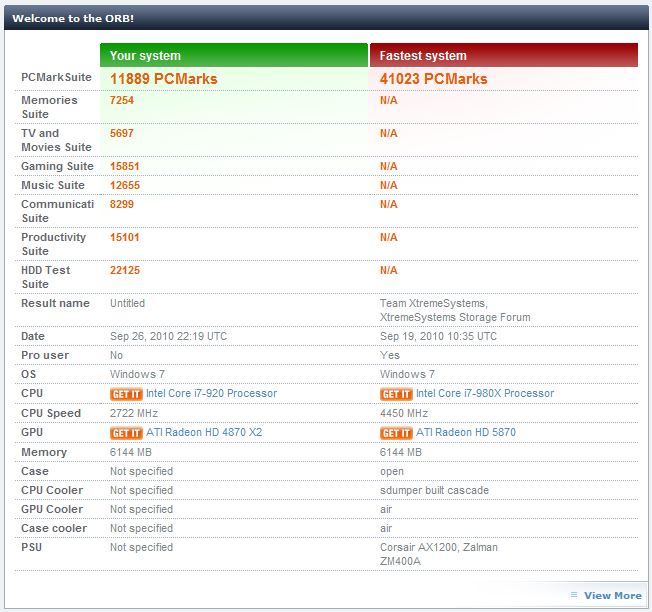Click the Sep 26, 2010 22:19 UTC date
652x612 pixels.
[x=168, y=336]
